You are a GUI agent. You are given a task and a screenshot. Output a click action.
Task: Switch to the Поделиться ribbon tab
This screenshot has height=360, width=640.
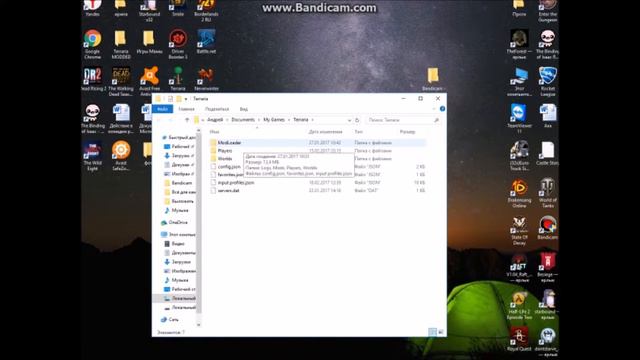pos(217,109)
